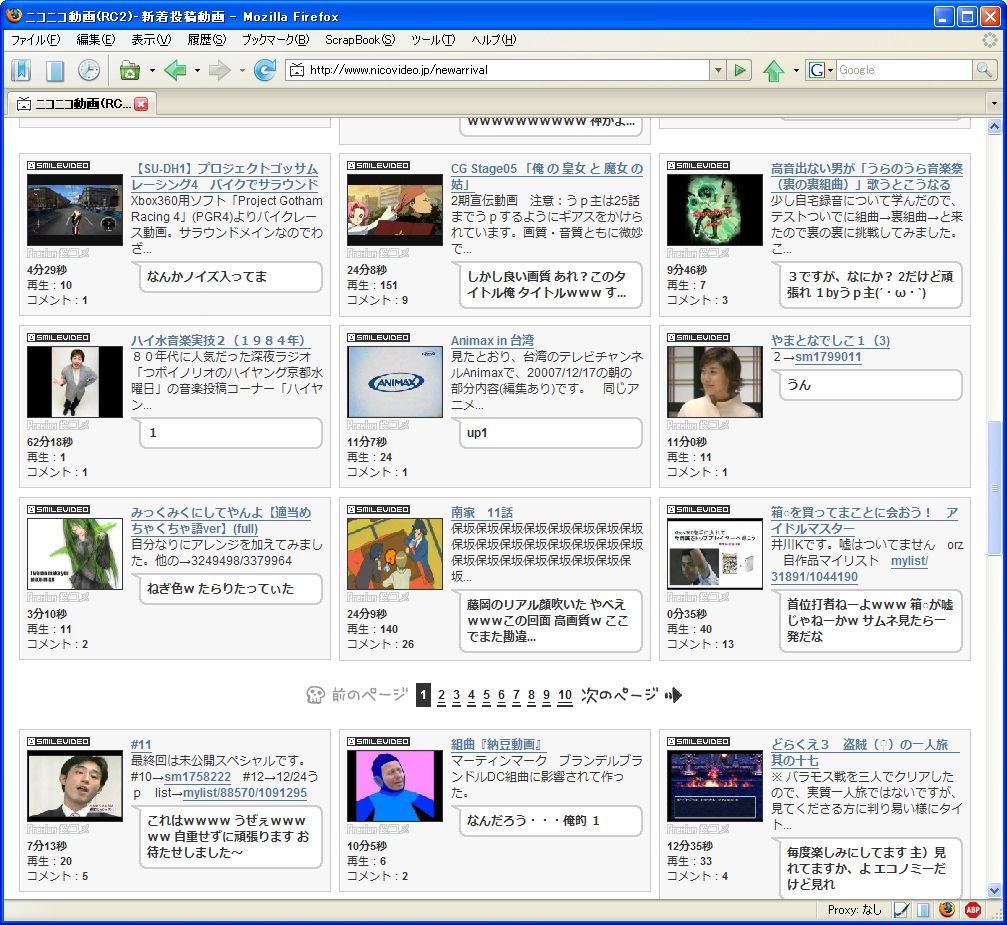Click the green recycle folder toolbar icon

[130, 70]
